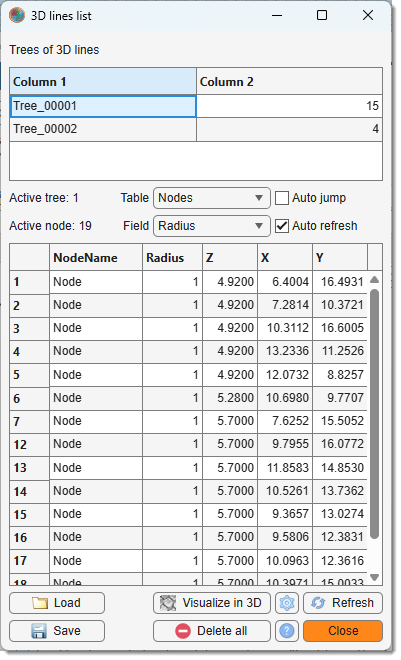Click X value 12.0732 in row 5
The width and height of the screenshot is (401, 660).
285,375
